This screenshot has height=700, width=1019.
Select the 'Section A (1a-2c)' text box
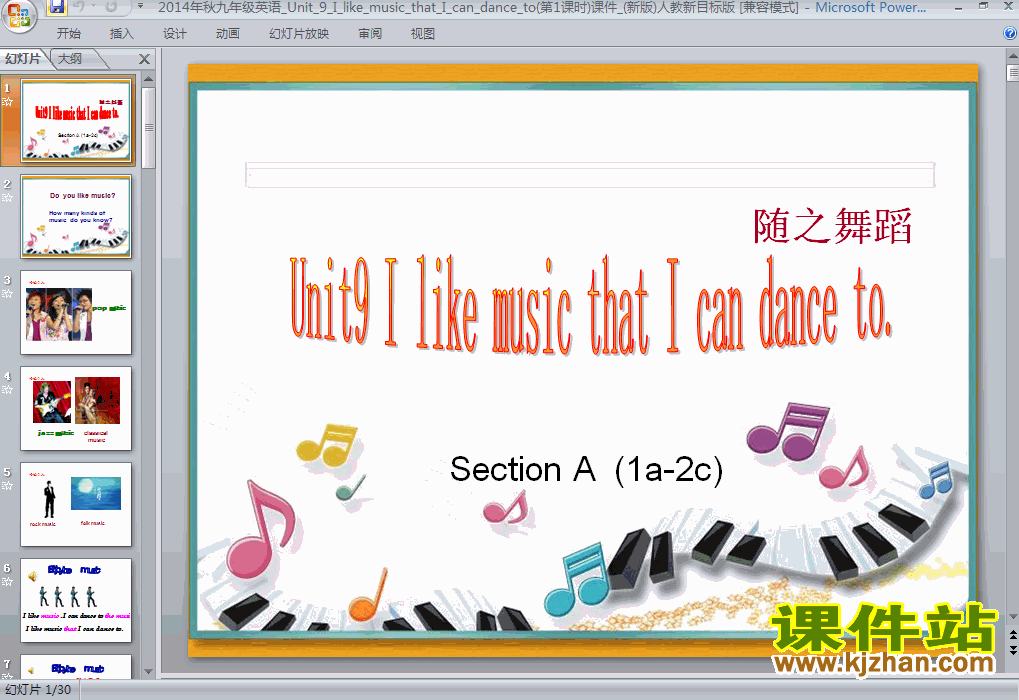click(x=586, y=469)
